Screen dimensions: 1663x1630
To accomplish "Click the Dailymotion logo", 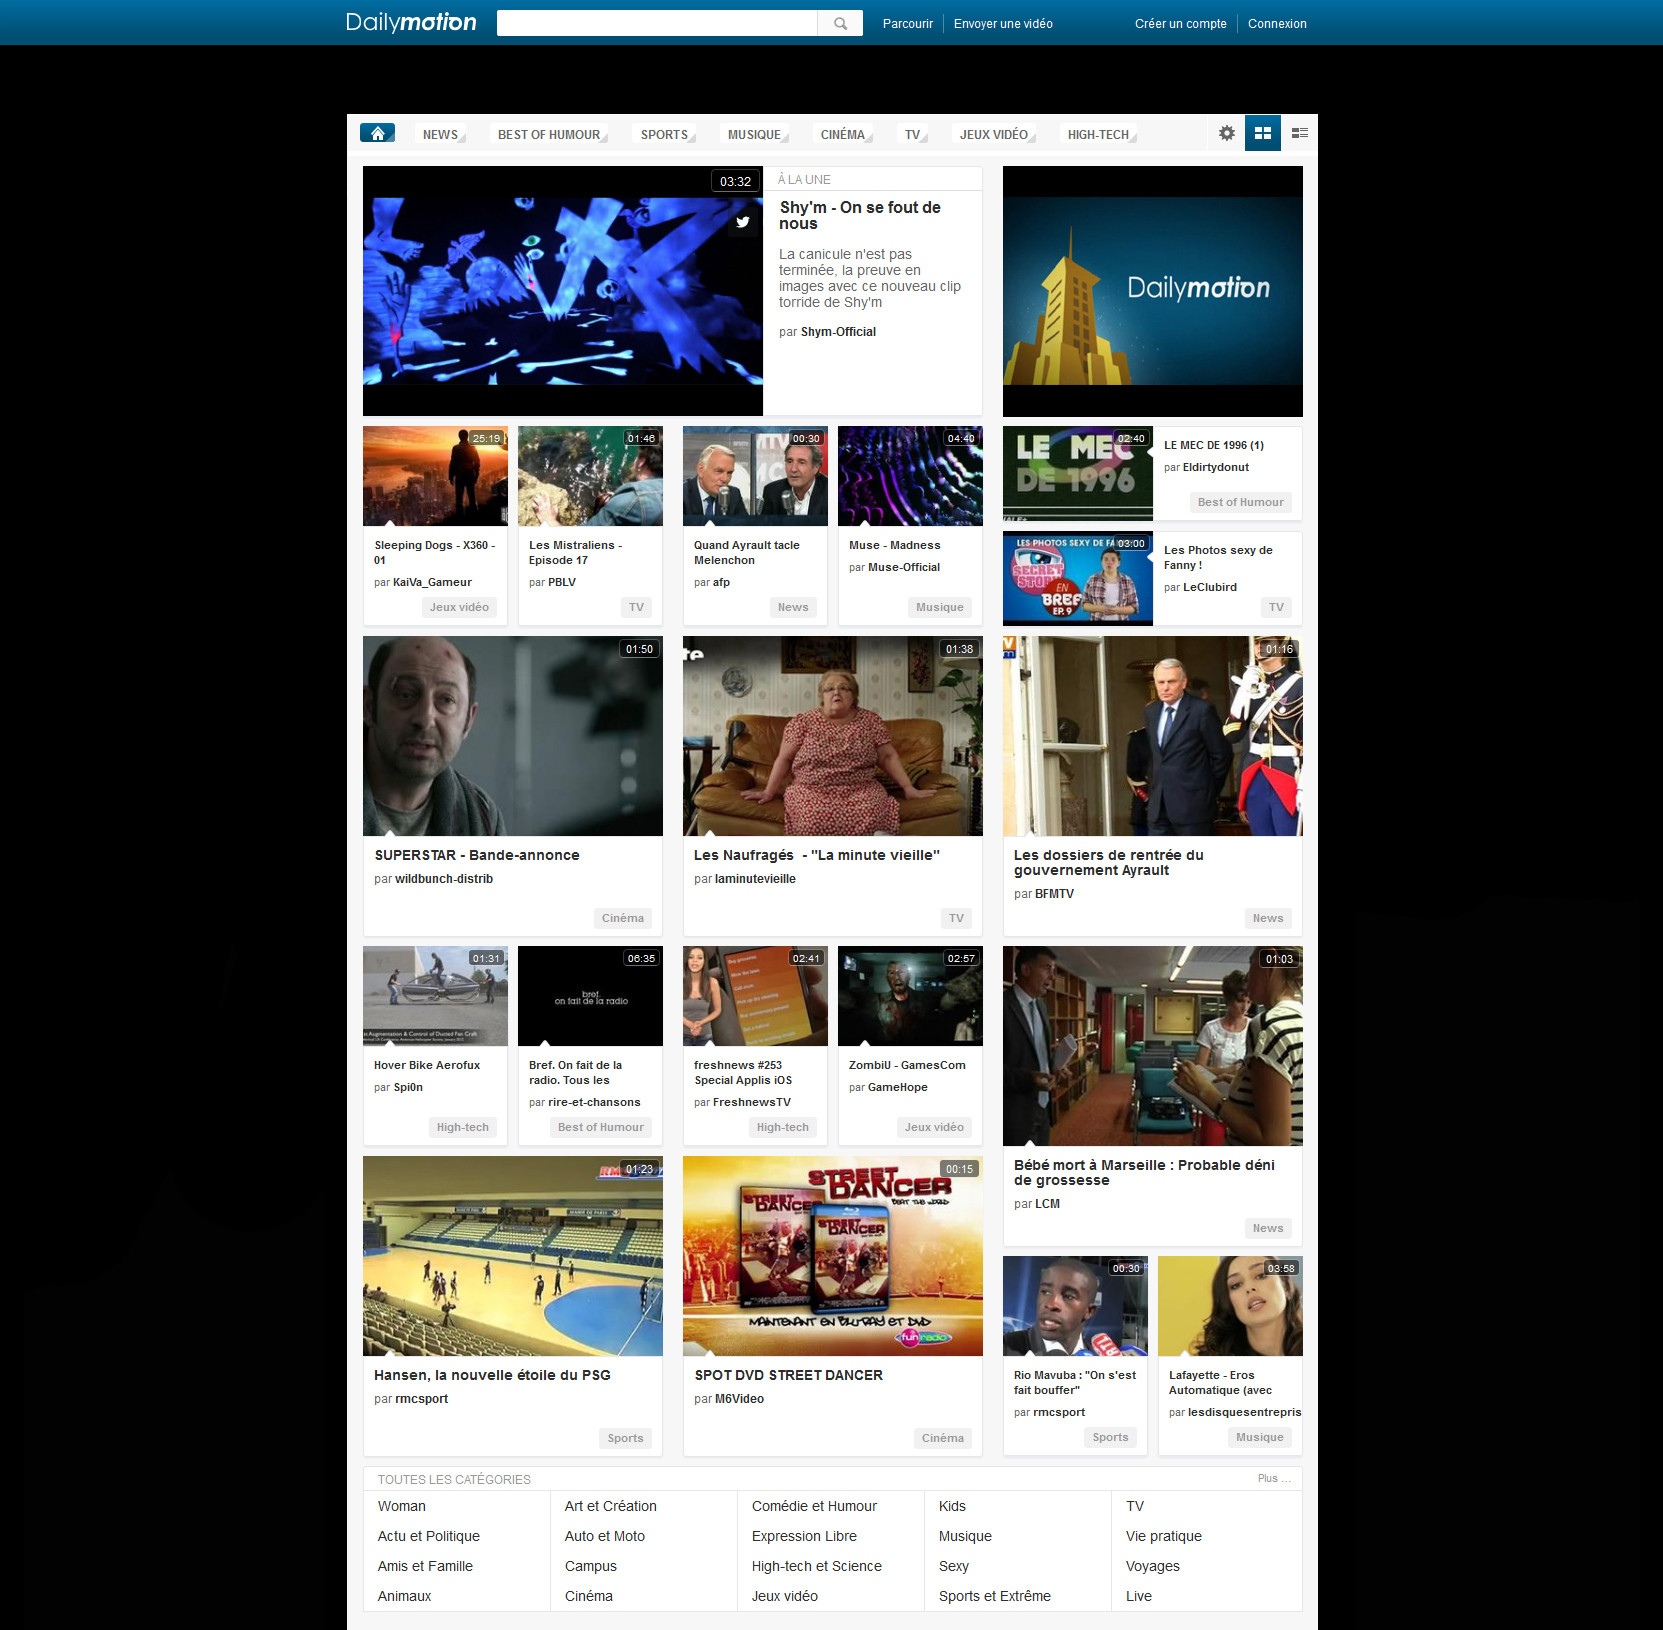I will click(411, 21).
